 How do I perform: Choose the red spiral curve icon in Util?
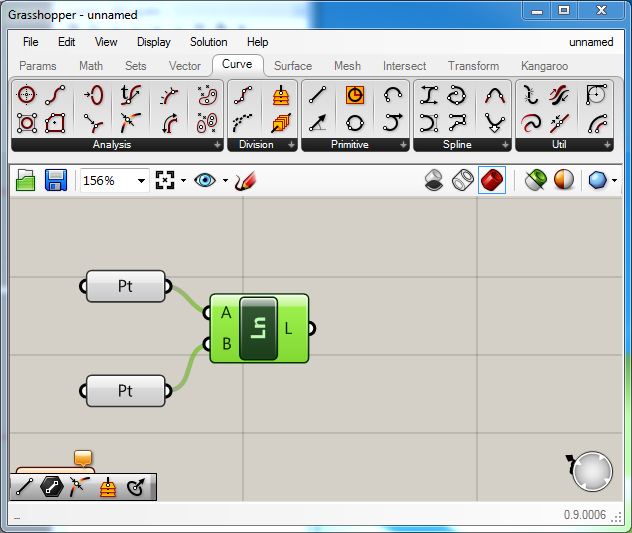pyautogui.click(x=531, y=123)
